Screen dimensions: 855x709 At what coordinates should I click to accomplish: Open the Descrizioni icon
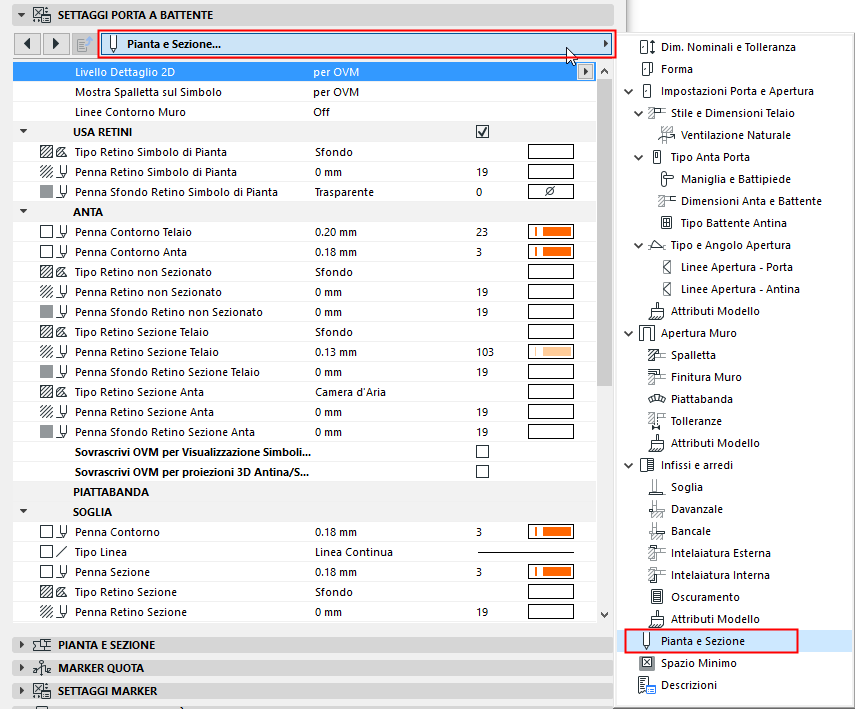click(x=647, y=685)
